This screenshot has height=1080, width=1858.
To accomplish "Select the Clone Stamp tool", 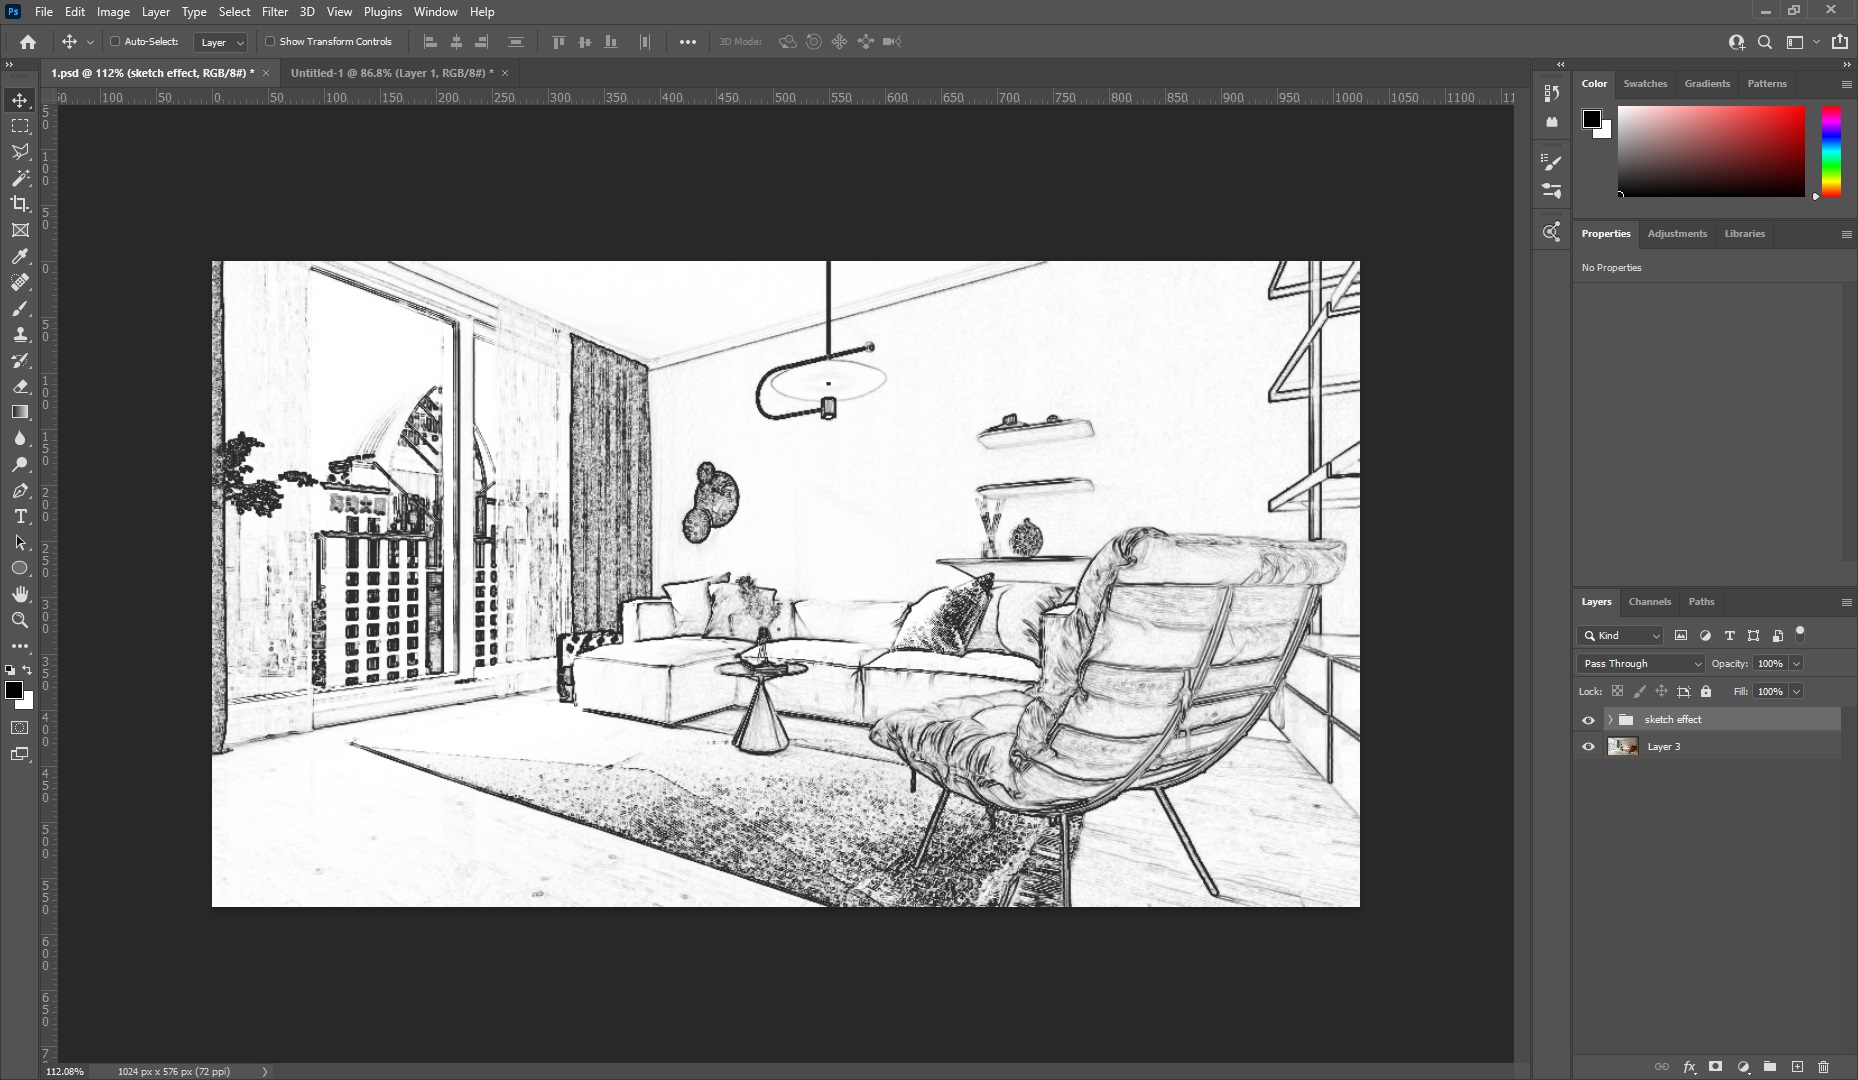I will pyautogui.click(x=20, y=334).
